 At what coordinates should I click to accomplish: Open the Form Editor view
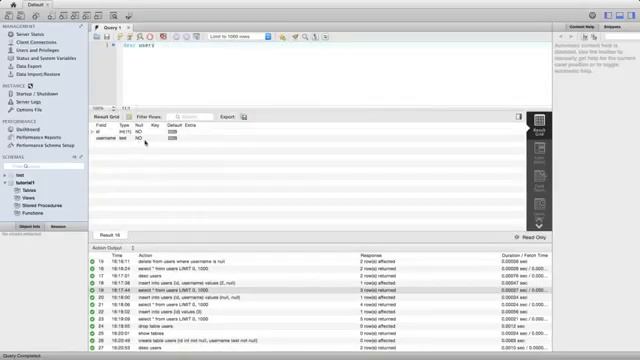[539, 153]
